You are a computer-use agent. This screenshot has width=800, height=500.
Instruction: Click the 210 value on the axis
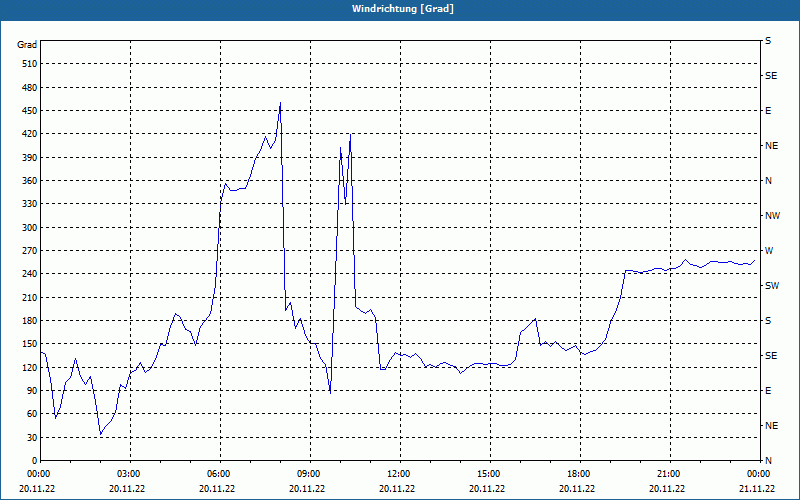(x=30, y=297)
